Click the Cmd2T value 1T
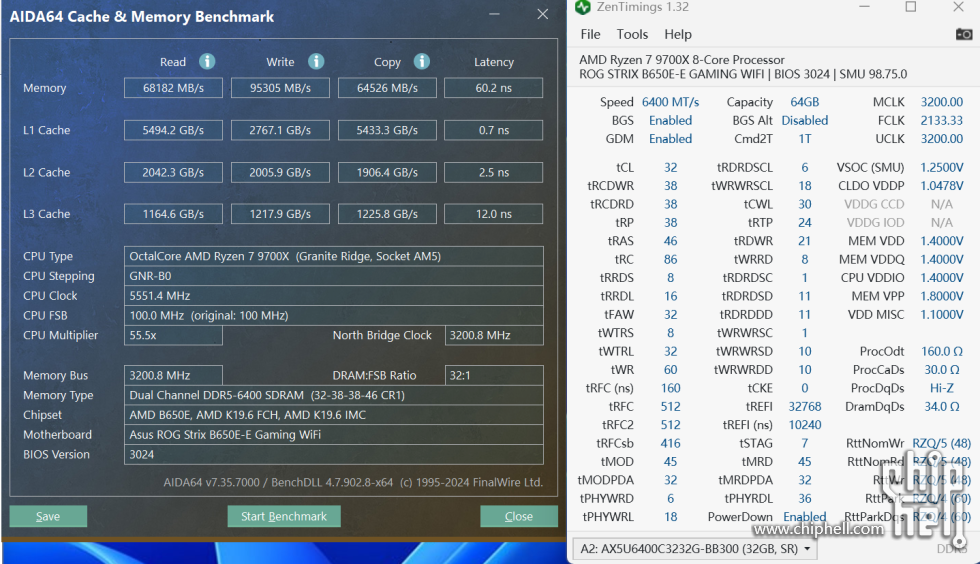 pos(804,139)
